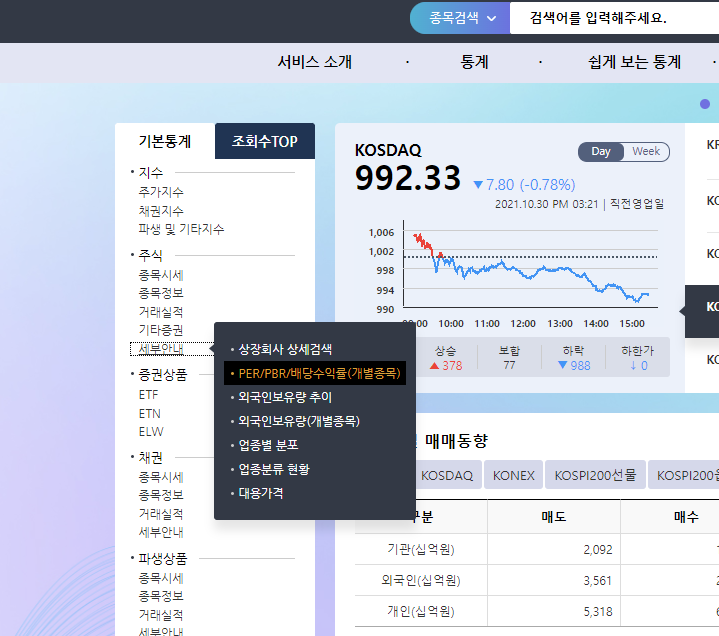Select Week in the chart period toggle
This screenshot has height=636, width=719.
[x=646, y=151]
